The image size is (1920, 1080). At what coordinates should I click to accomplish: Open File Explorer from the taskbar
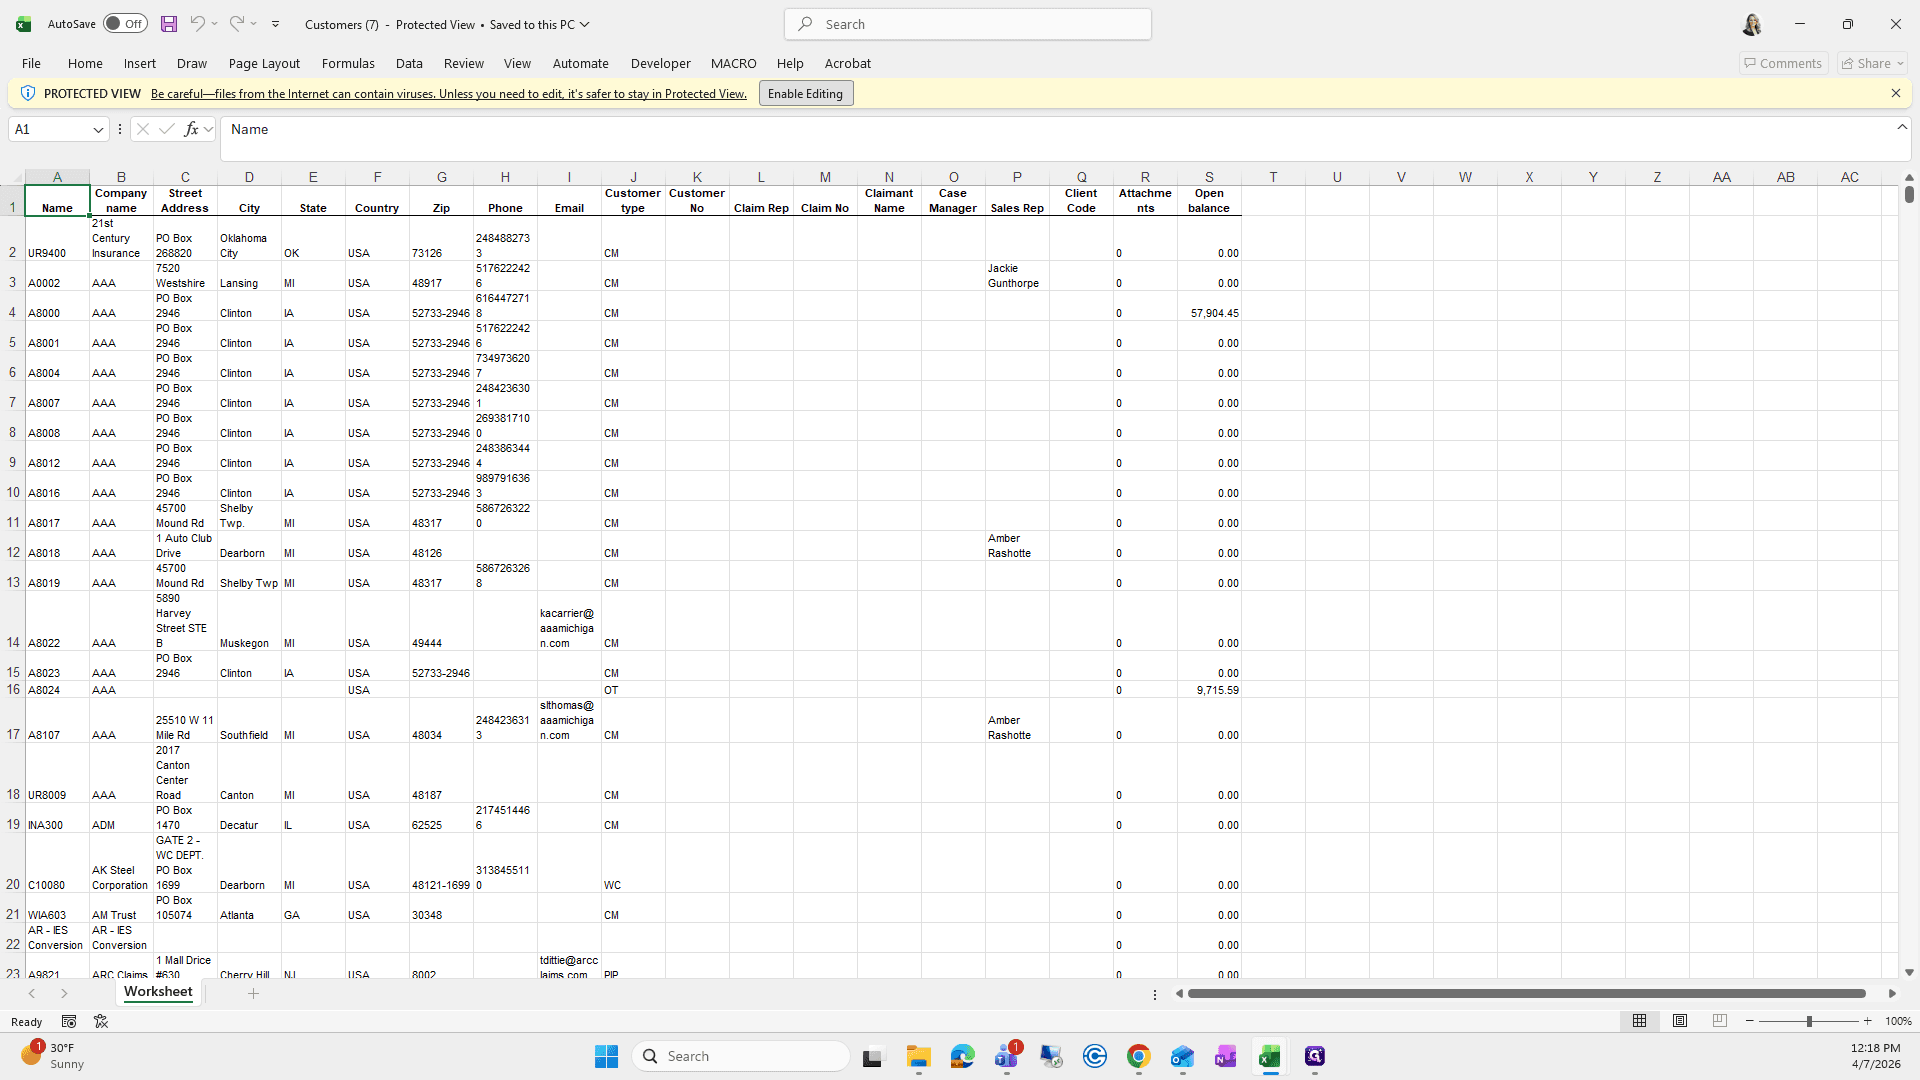(918, 1056)
